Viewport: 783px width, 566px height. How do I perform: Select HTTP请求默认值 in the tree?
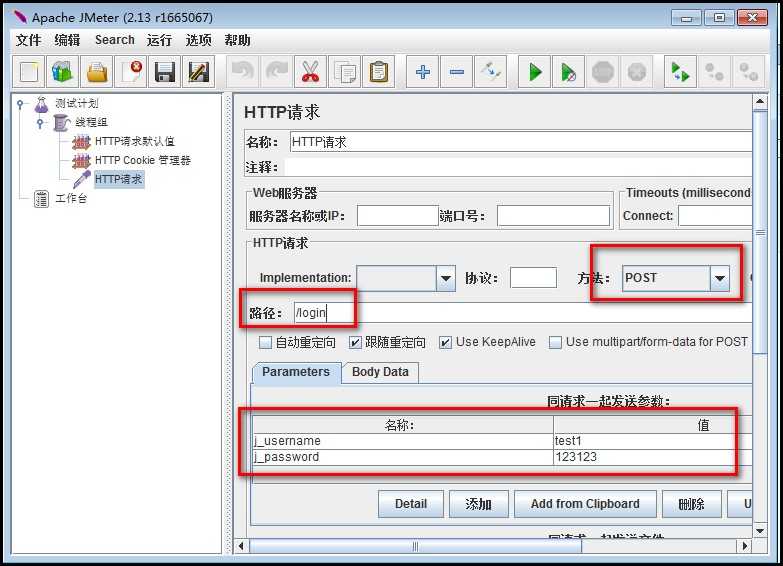point(135,141)
